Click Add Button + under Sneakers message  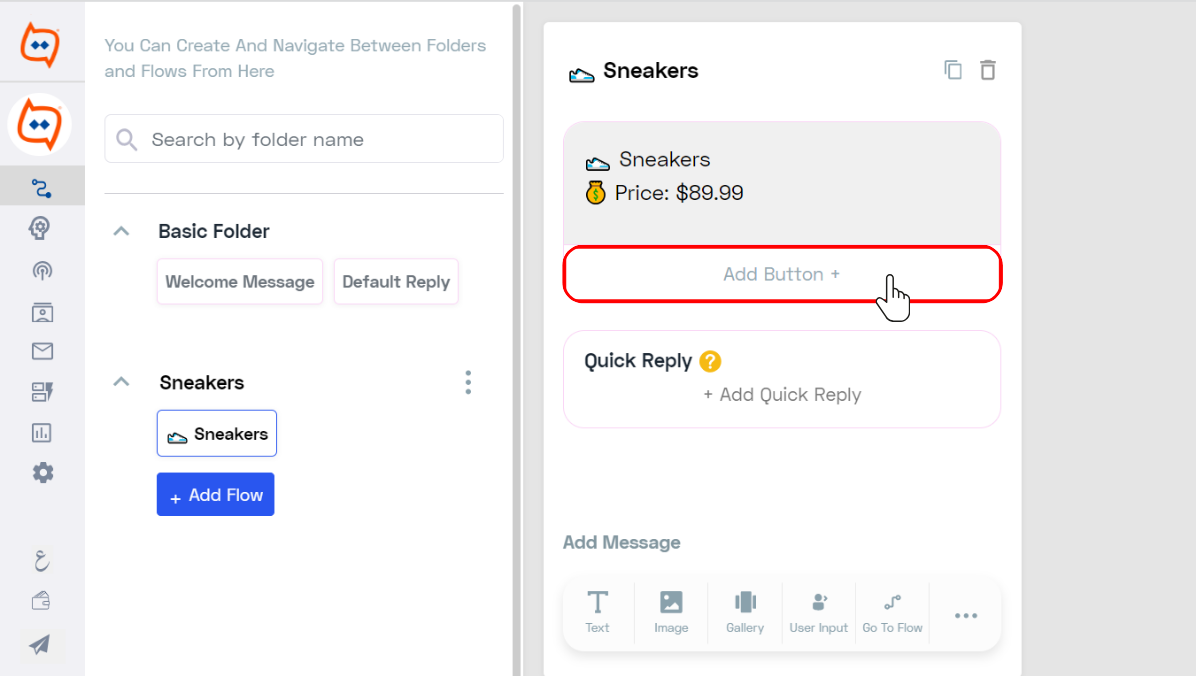pyautogui.click(x=782, y=274)
